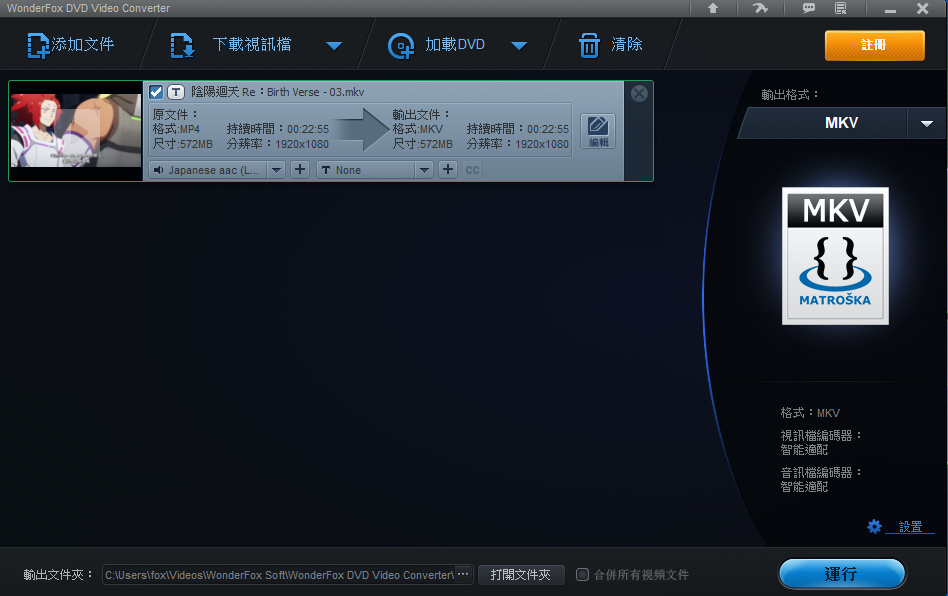Screen dimensions: 948x596
Task: Expand the 下載視訊檔 dropdown arrow
Action: coord(334,46)
